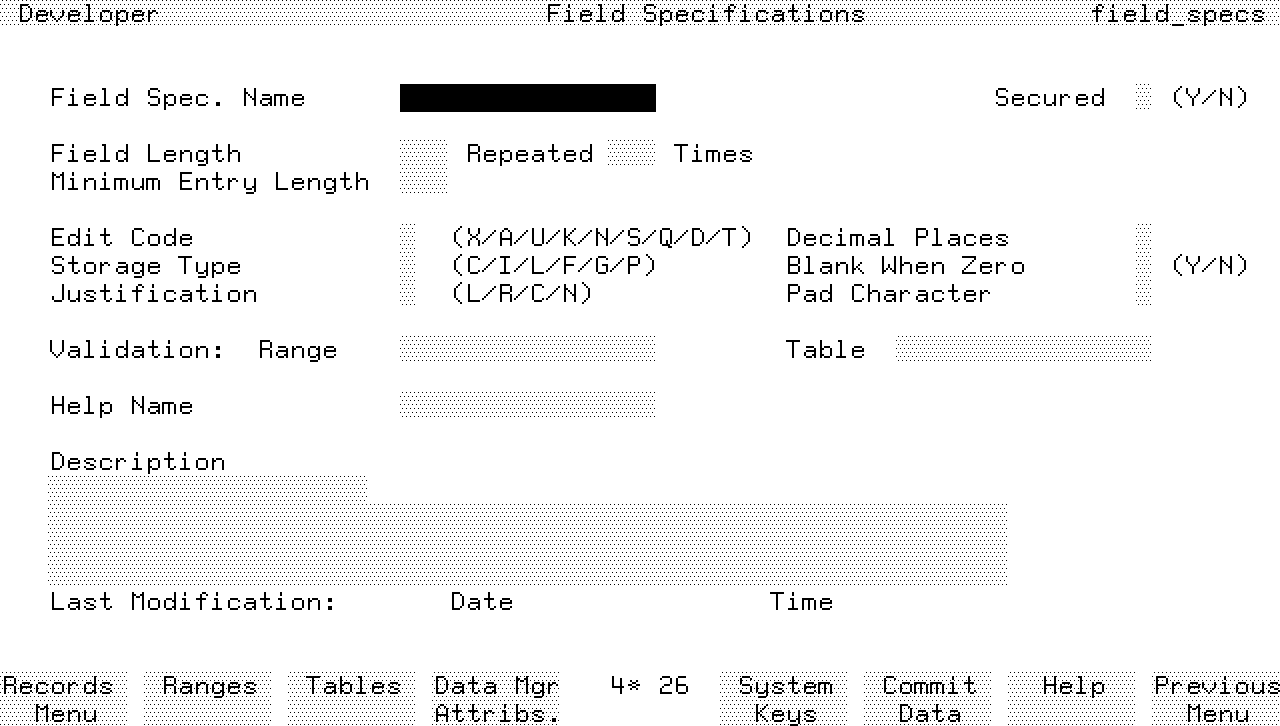Click the Repeated Times input field

[631, 154]
